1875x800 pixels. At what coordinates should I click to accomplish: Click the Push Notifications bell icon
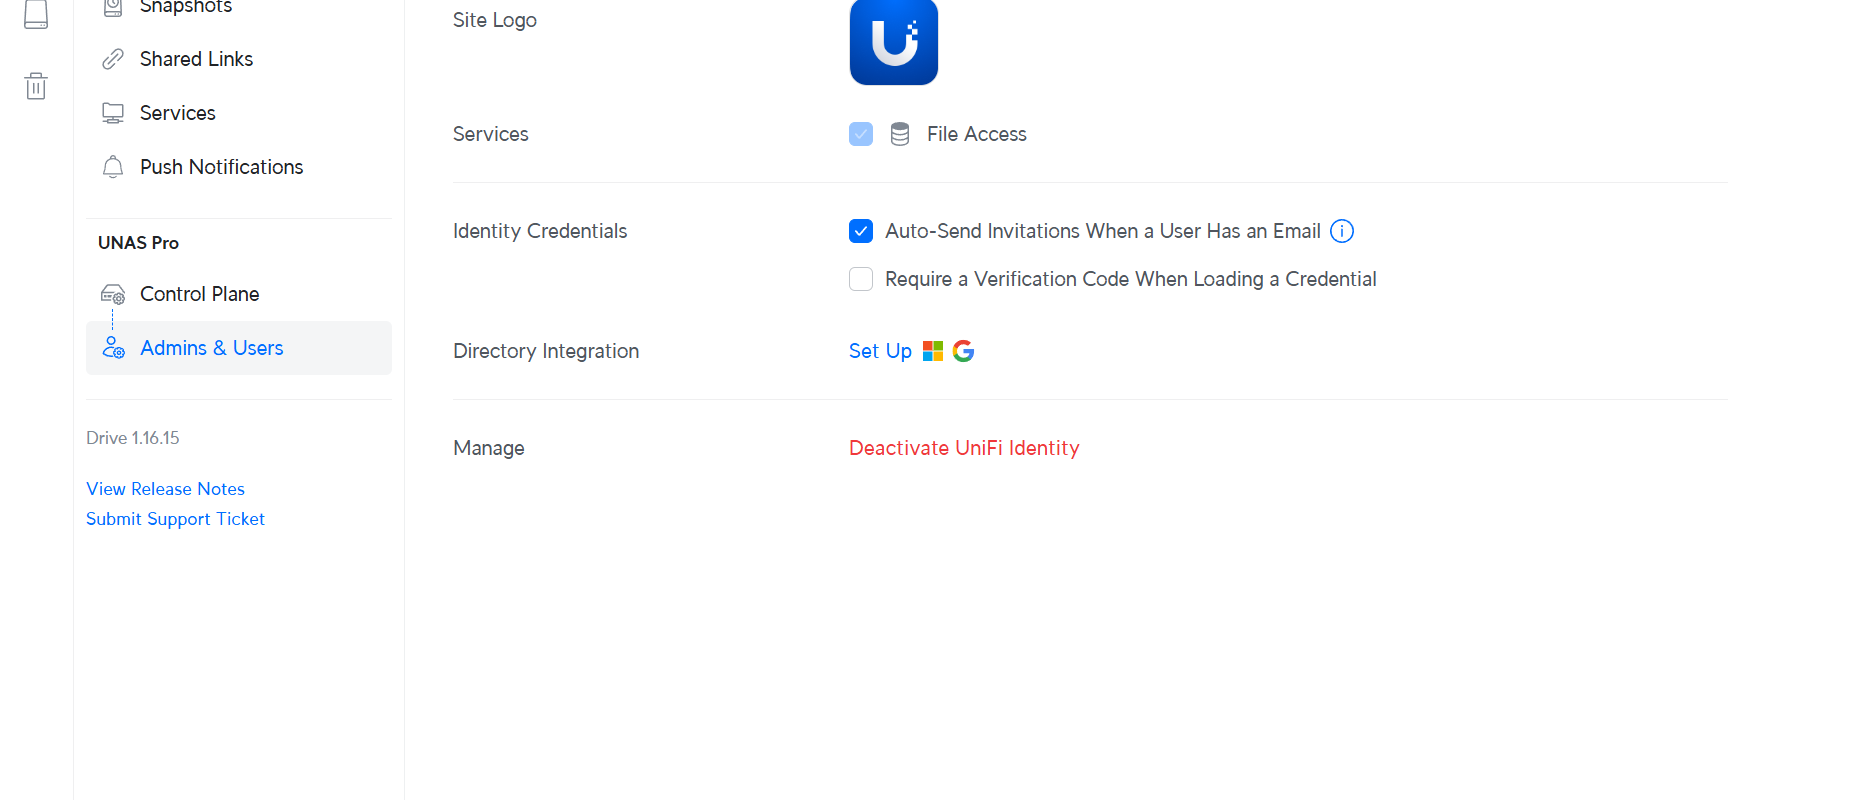[113, 167]
